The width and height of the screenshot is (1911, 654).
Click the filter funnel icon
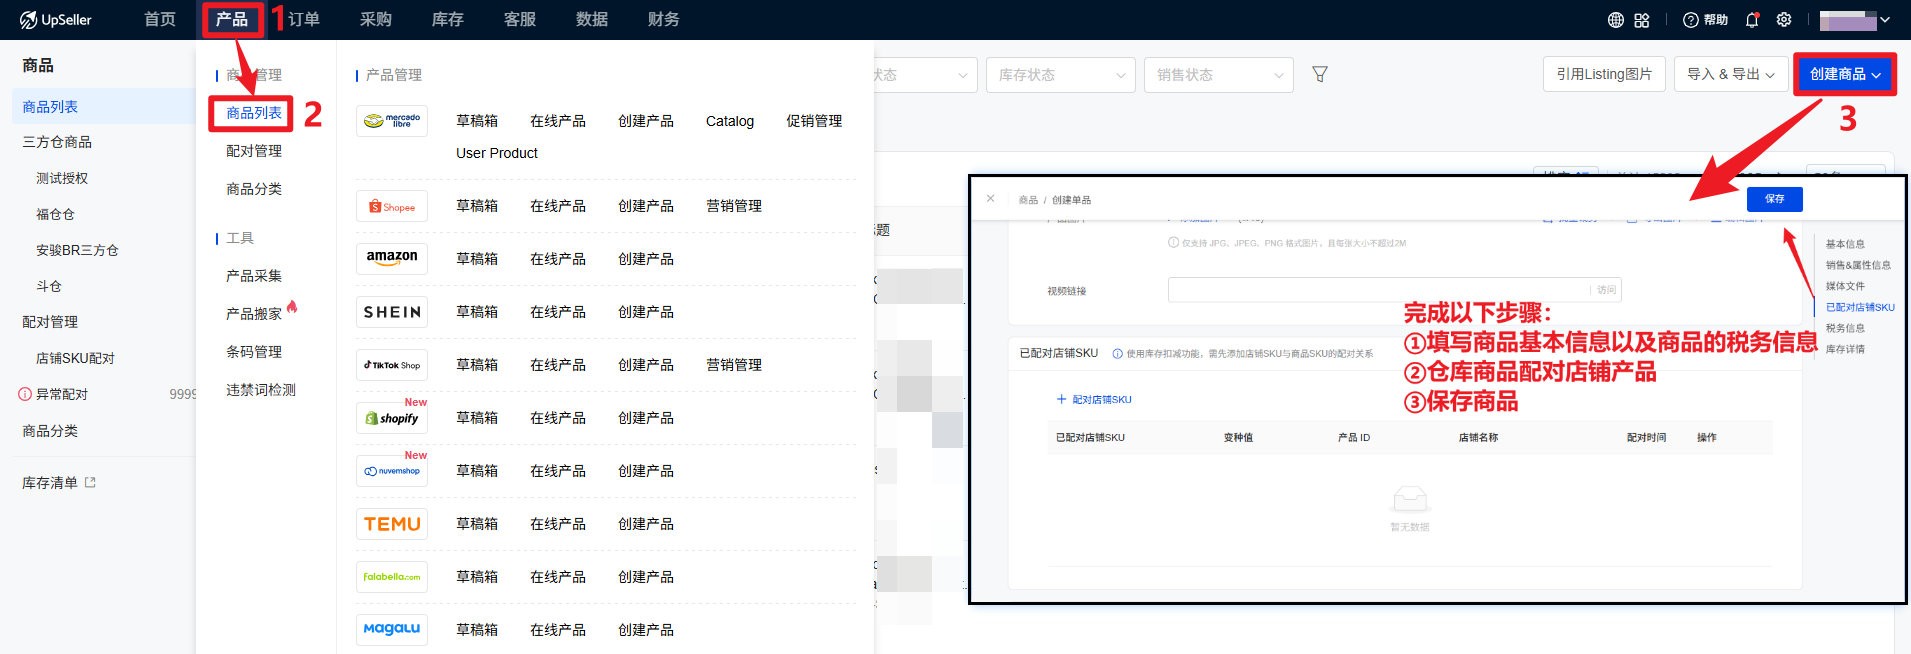coord(1320,74)
